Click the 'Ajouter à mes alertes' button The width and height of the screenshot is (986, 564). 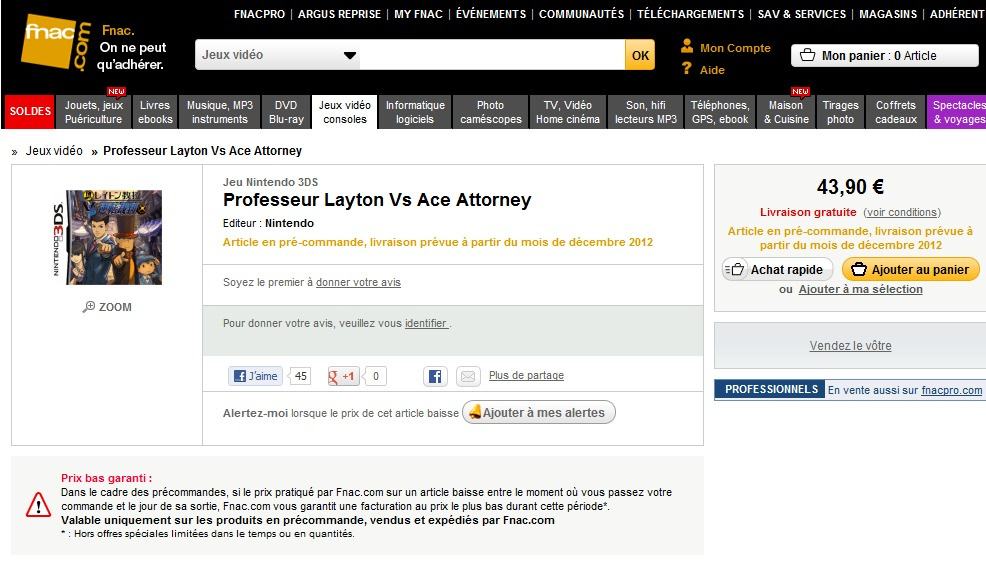click(x=539, y=412)
